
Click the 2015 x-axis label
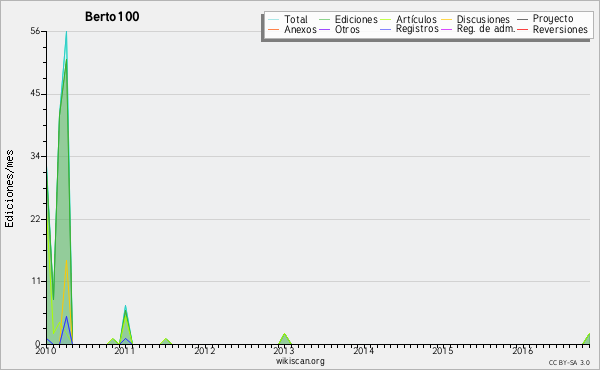pos(443,350)
